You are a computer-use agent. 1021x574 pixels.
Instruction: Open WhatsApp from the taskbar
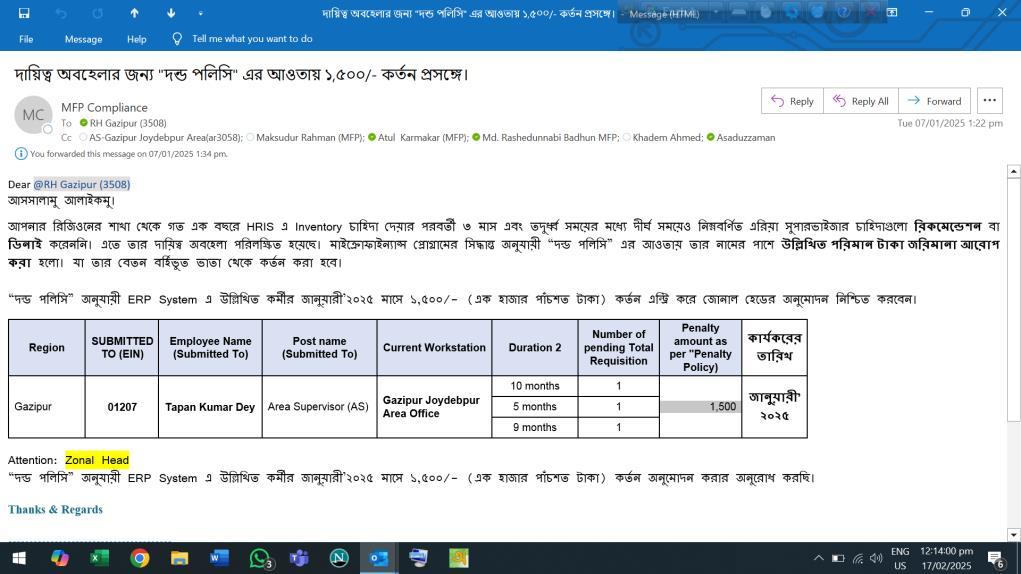tap(260, 558)
